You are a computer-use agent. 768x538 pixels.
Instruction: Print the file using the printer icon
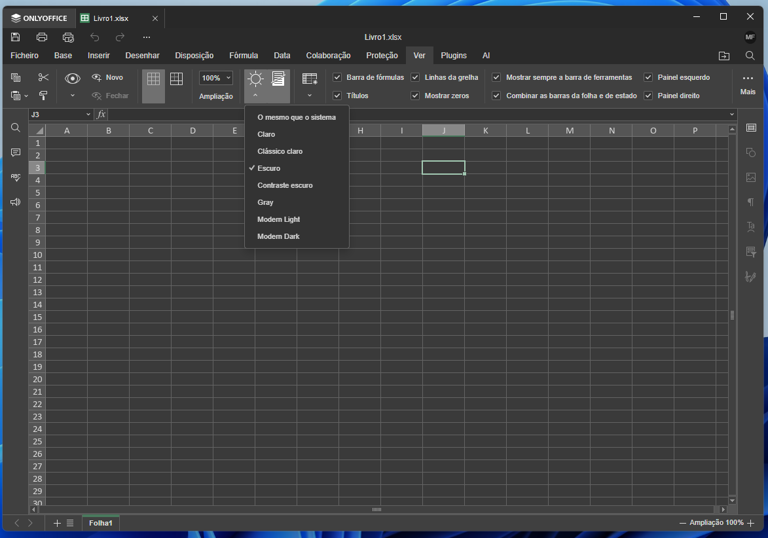42,37
